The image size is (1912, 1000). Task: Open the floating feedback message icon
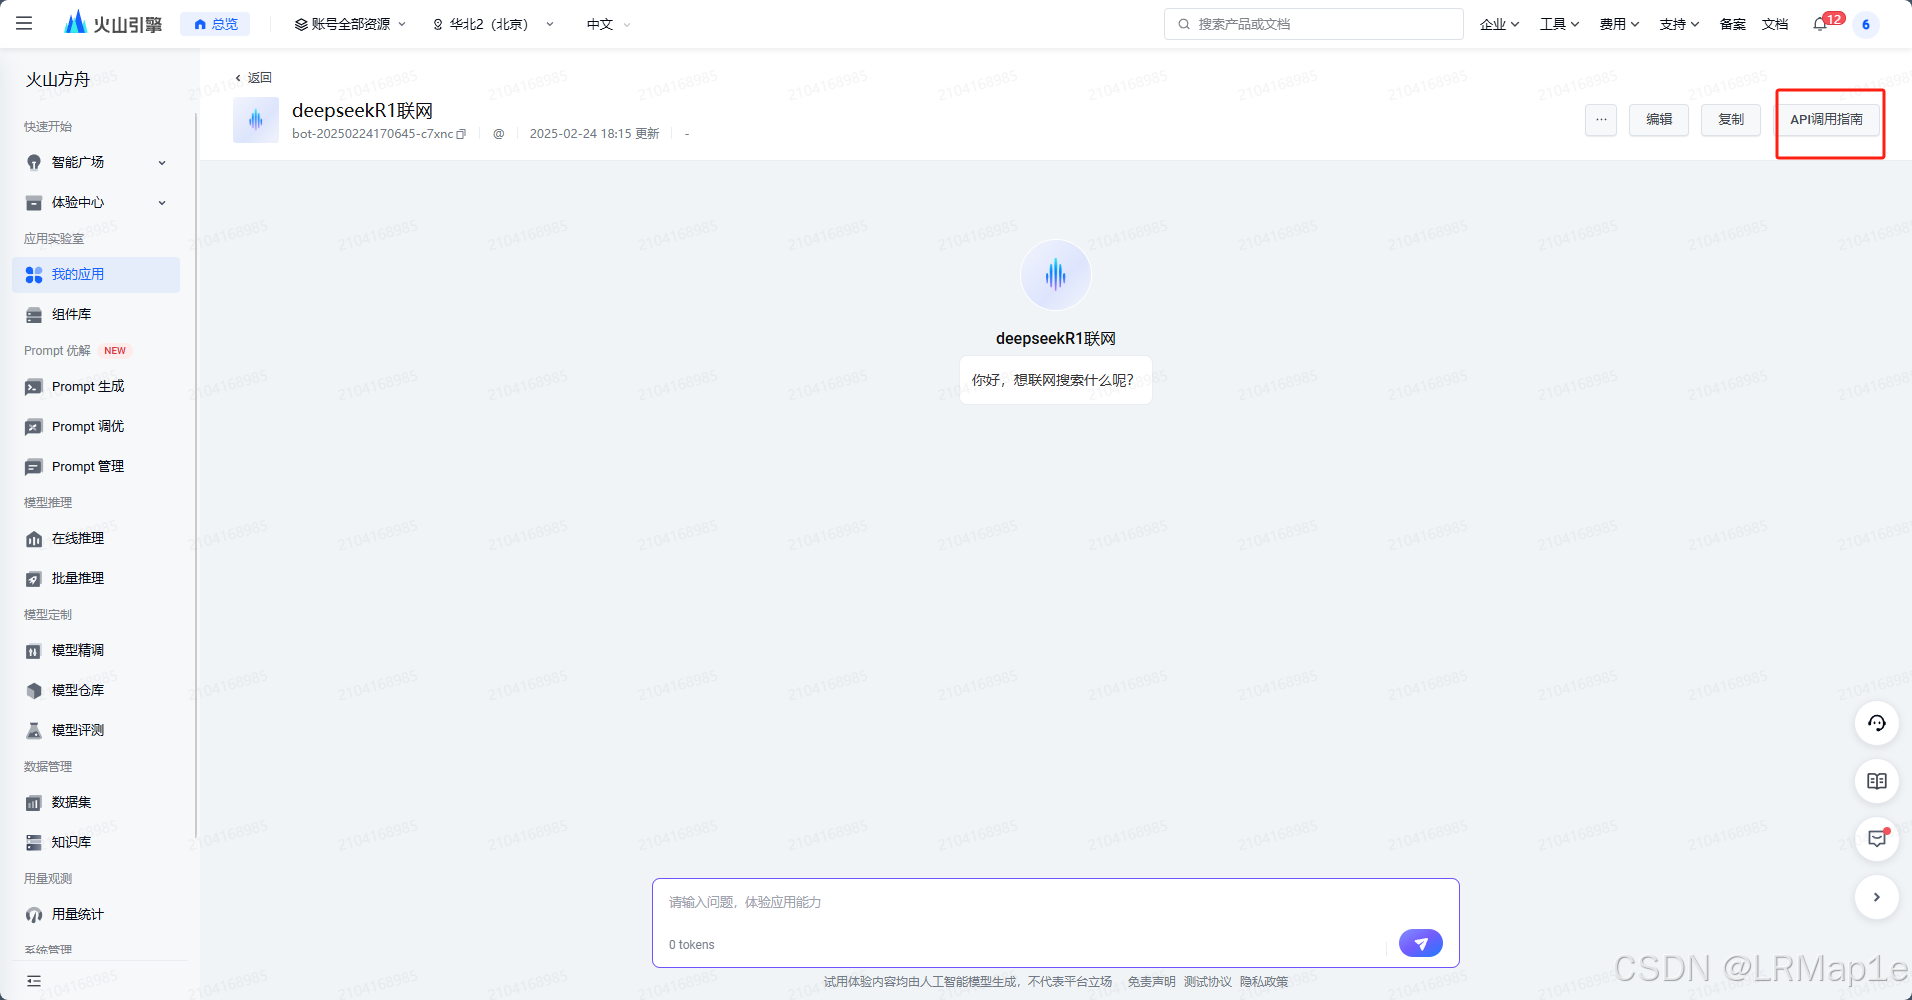coord(1877,839)
